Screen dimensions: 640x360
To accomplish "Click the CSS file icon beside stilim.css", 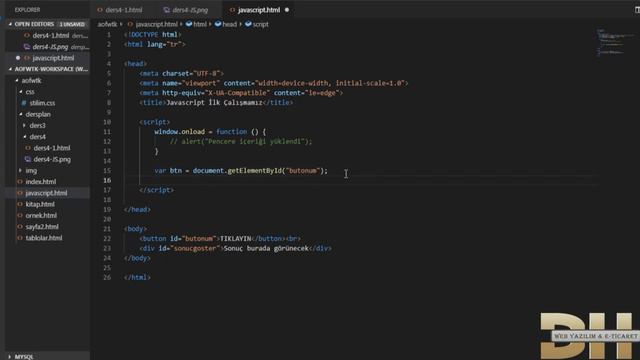I will coord(24,103).
